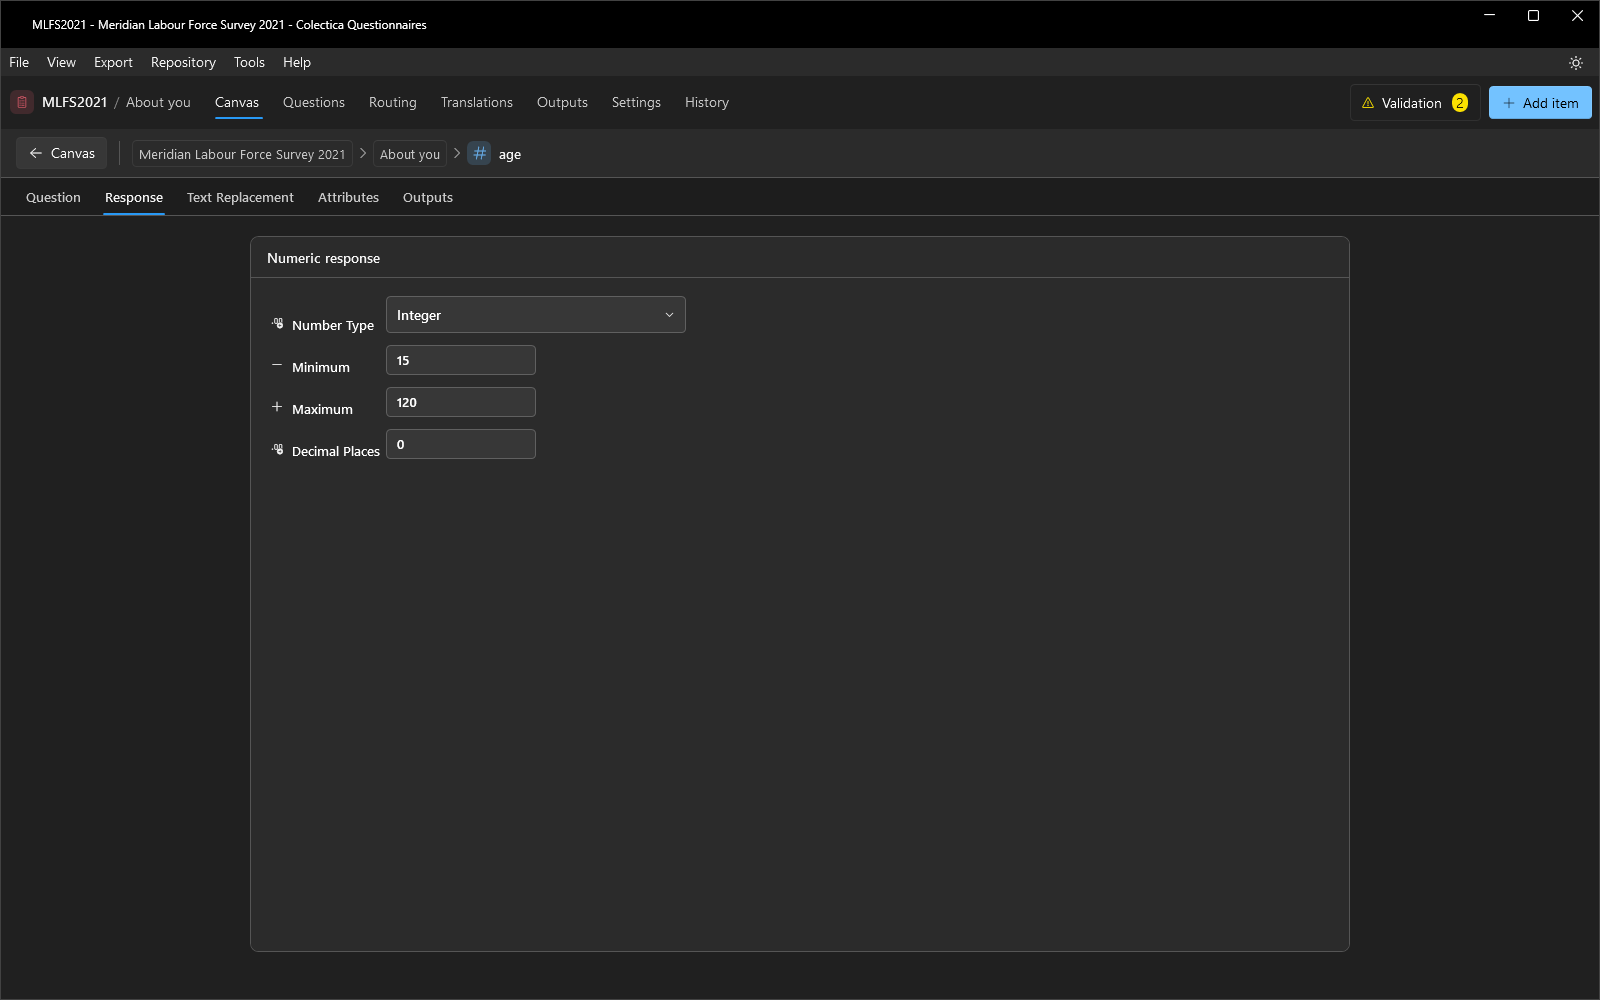Switch to the Settings tab
Image resolution: width=1600 pixels, height=1000 pixels.
[x=636, y=102]
